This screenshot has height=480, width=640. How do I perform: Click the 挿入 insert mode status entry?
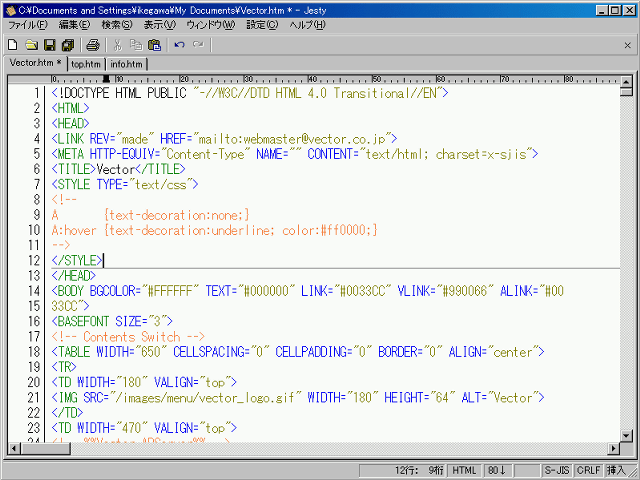click(616, 471)
